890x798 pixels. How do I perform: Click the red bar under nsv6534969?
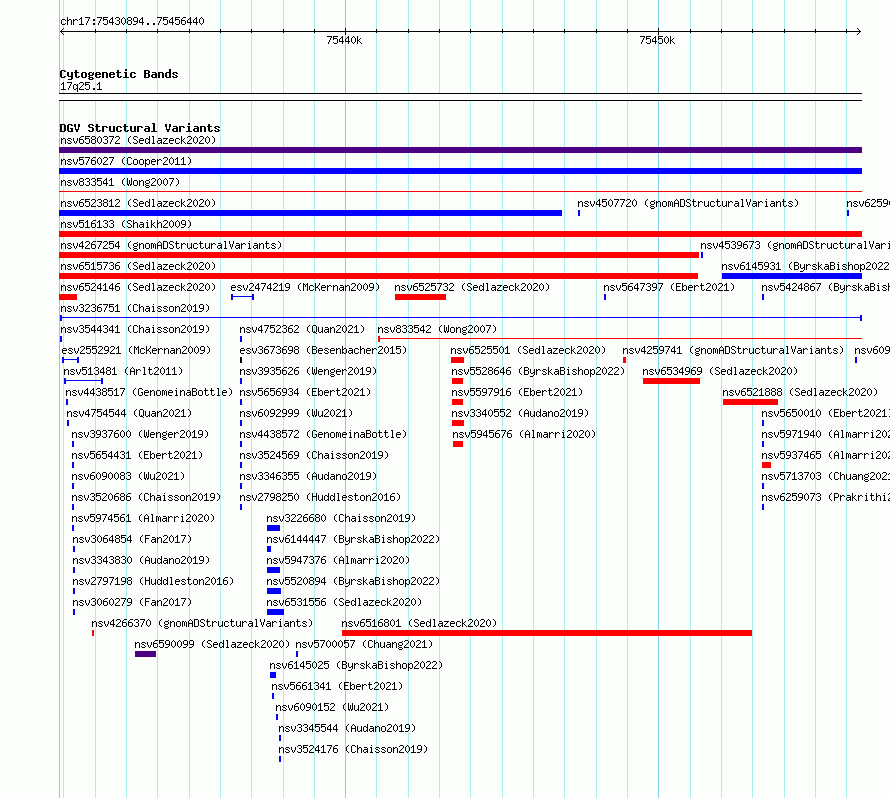coord(671,381)
